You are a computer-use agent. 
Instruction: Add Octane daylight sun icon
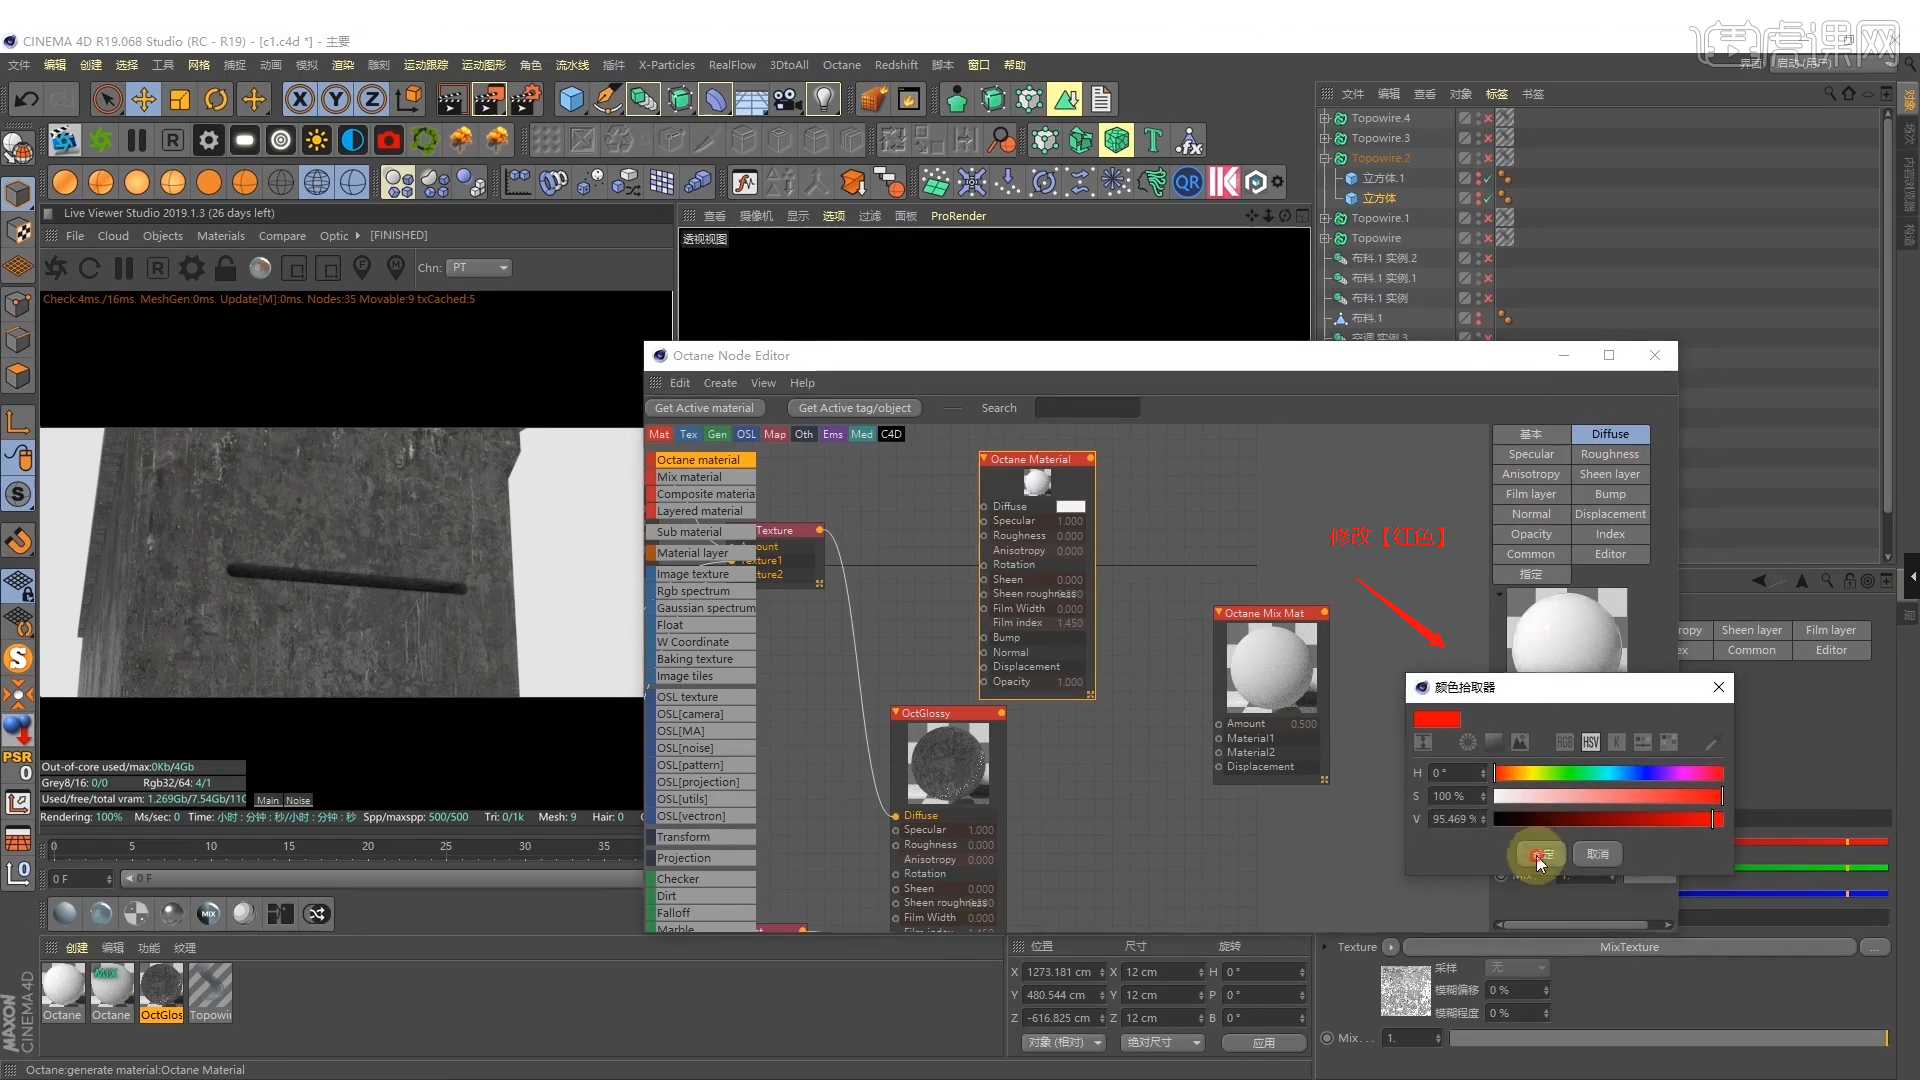[x=317, y=140]
